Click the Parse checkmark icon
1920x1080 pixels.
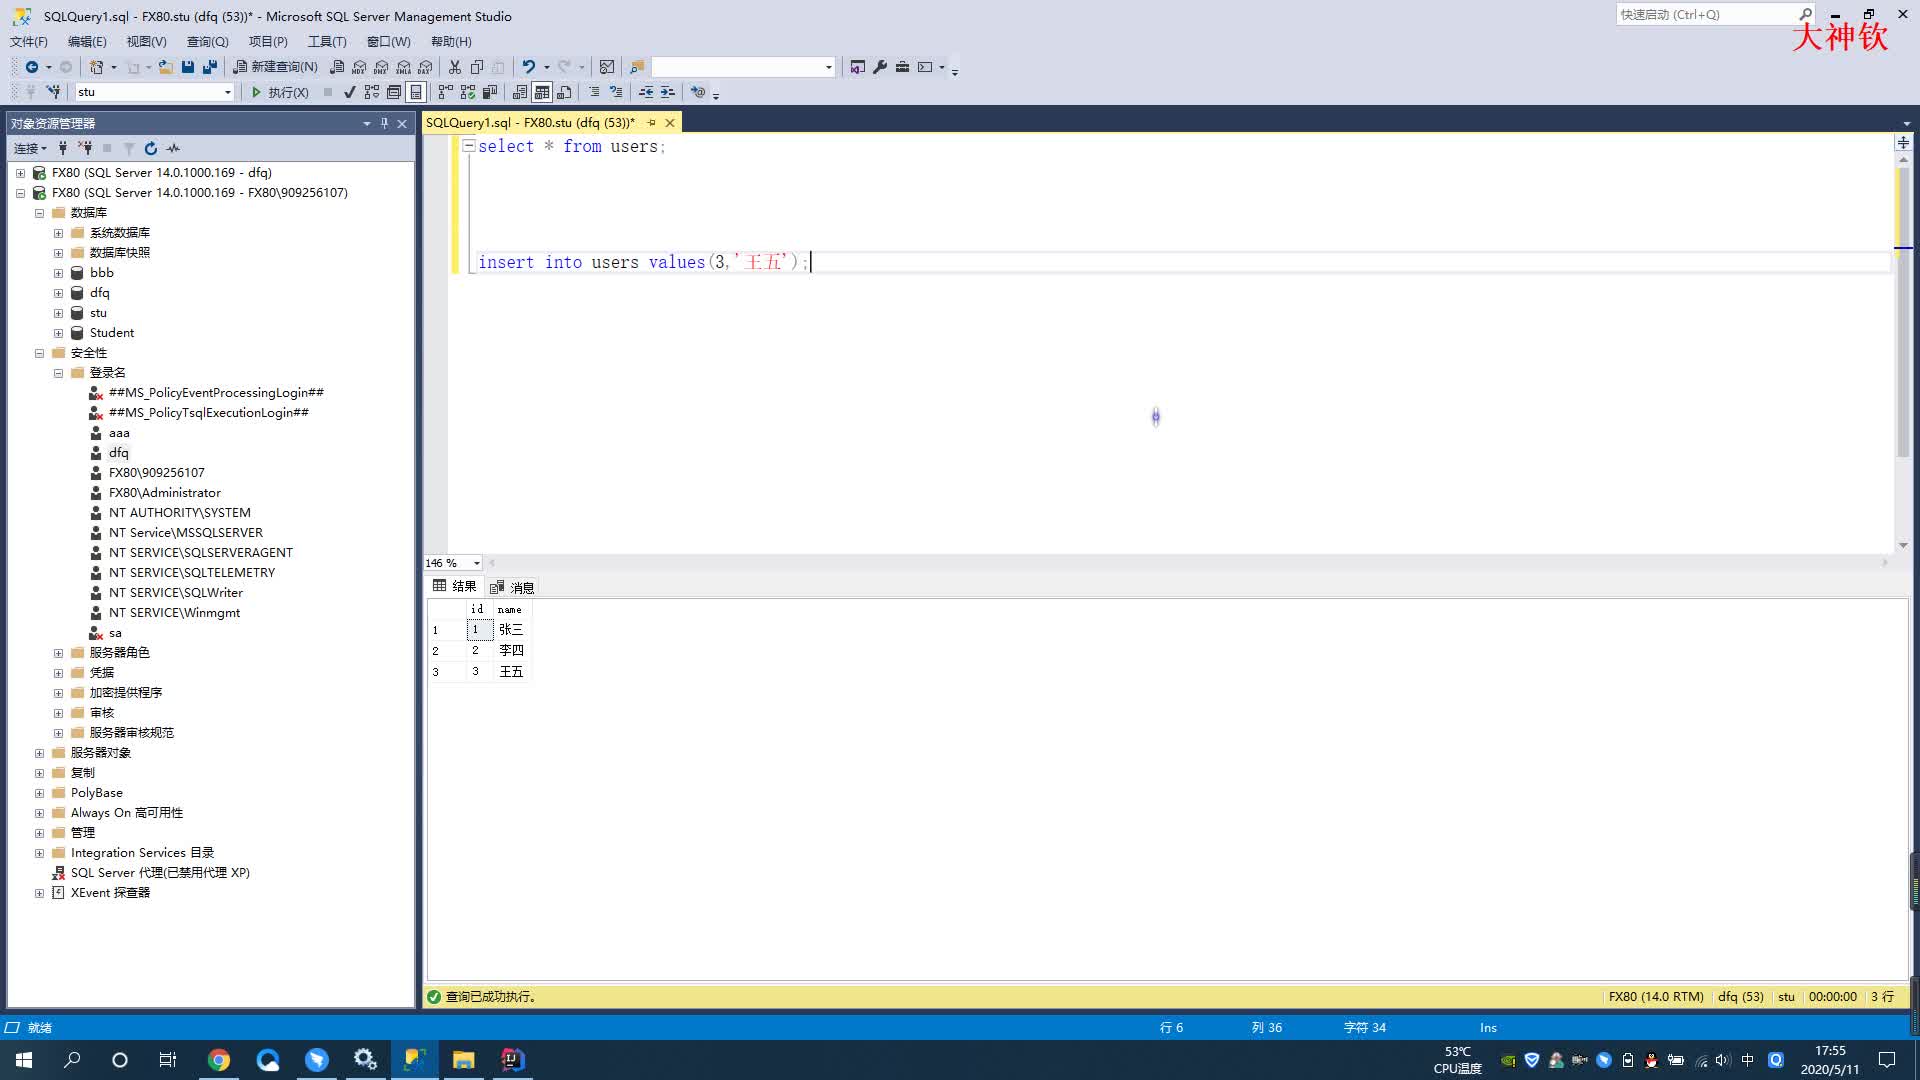tap(349, 92)
